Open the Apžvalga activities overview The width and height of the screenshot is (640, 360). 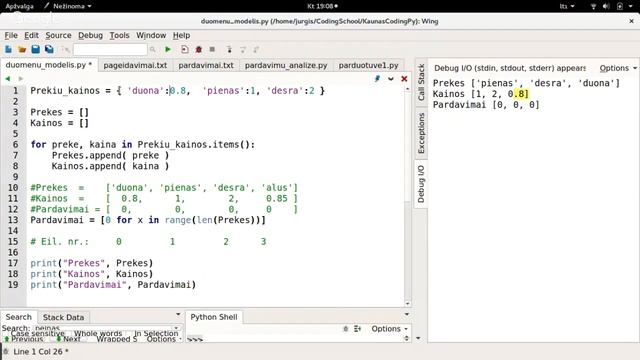[x=19, y=6]
